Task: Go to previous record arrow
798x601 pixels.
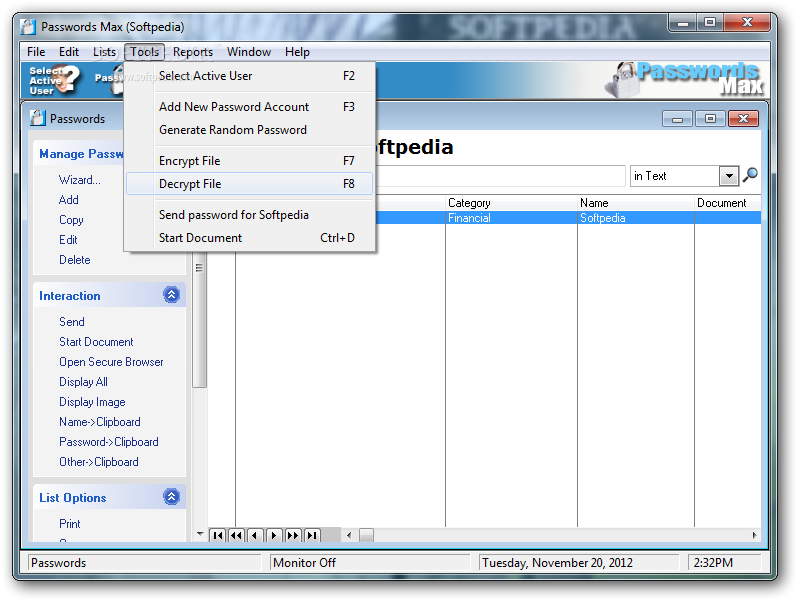Action: click(x=255, y=535)
